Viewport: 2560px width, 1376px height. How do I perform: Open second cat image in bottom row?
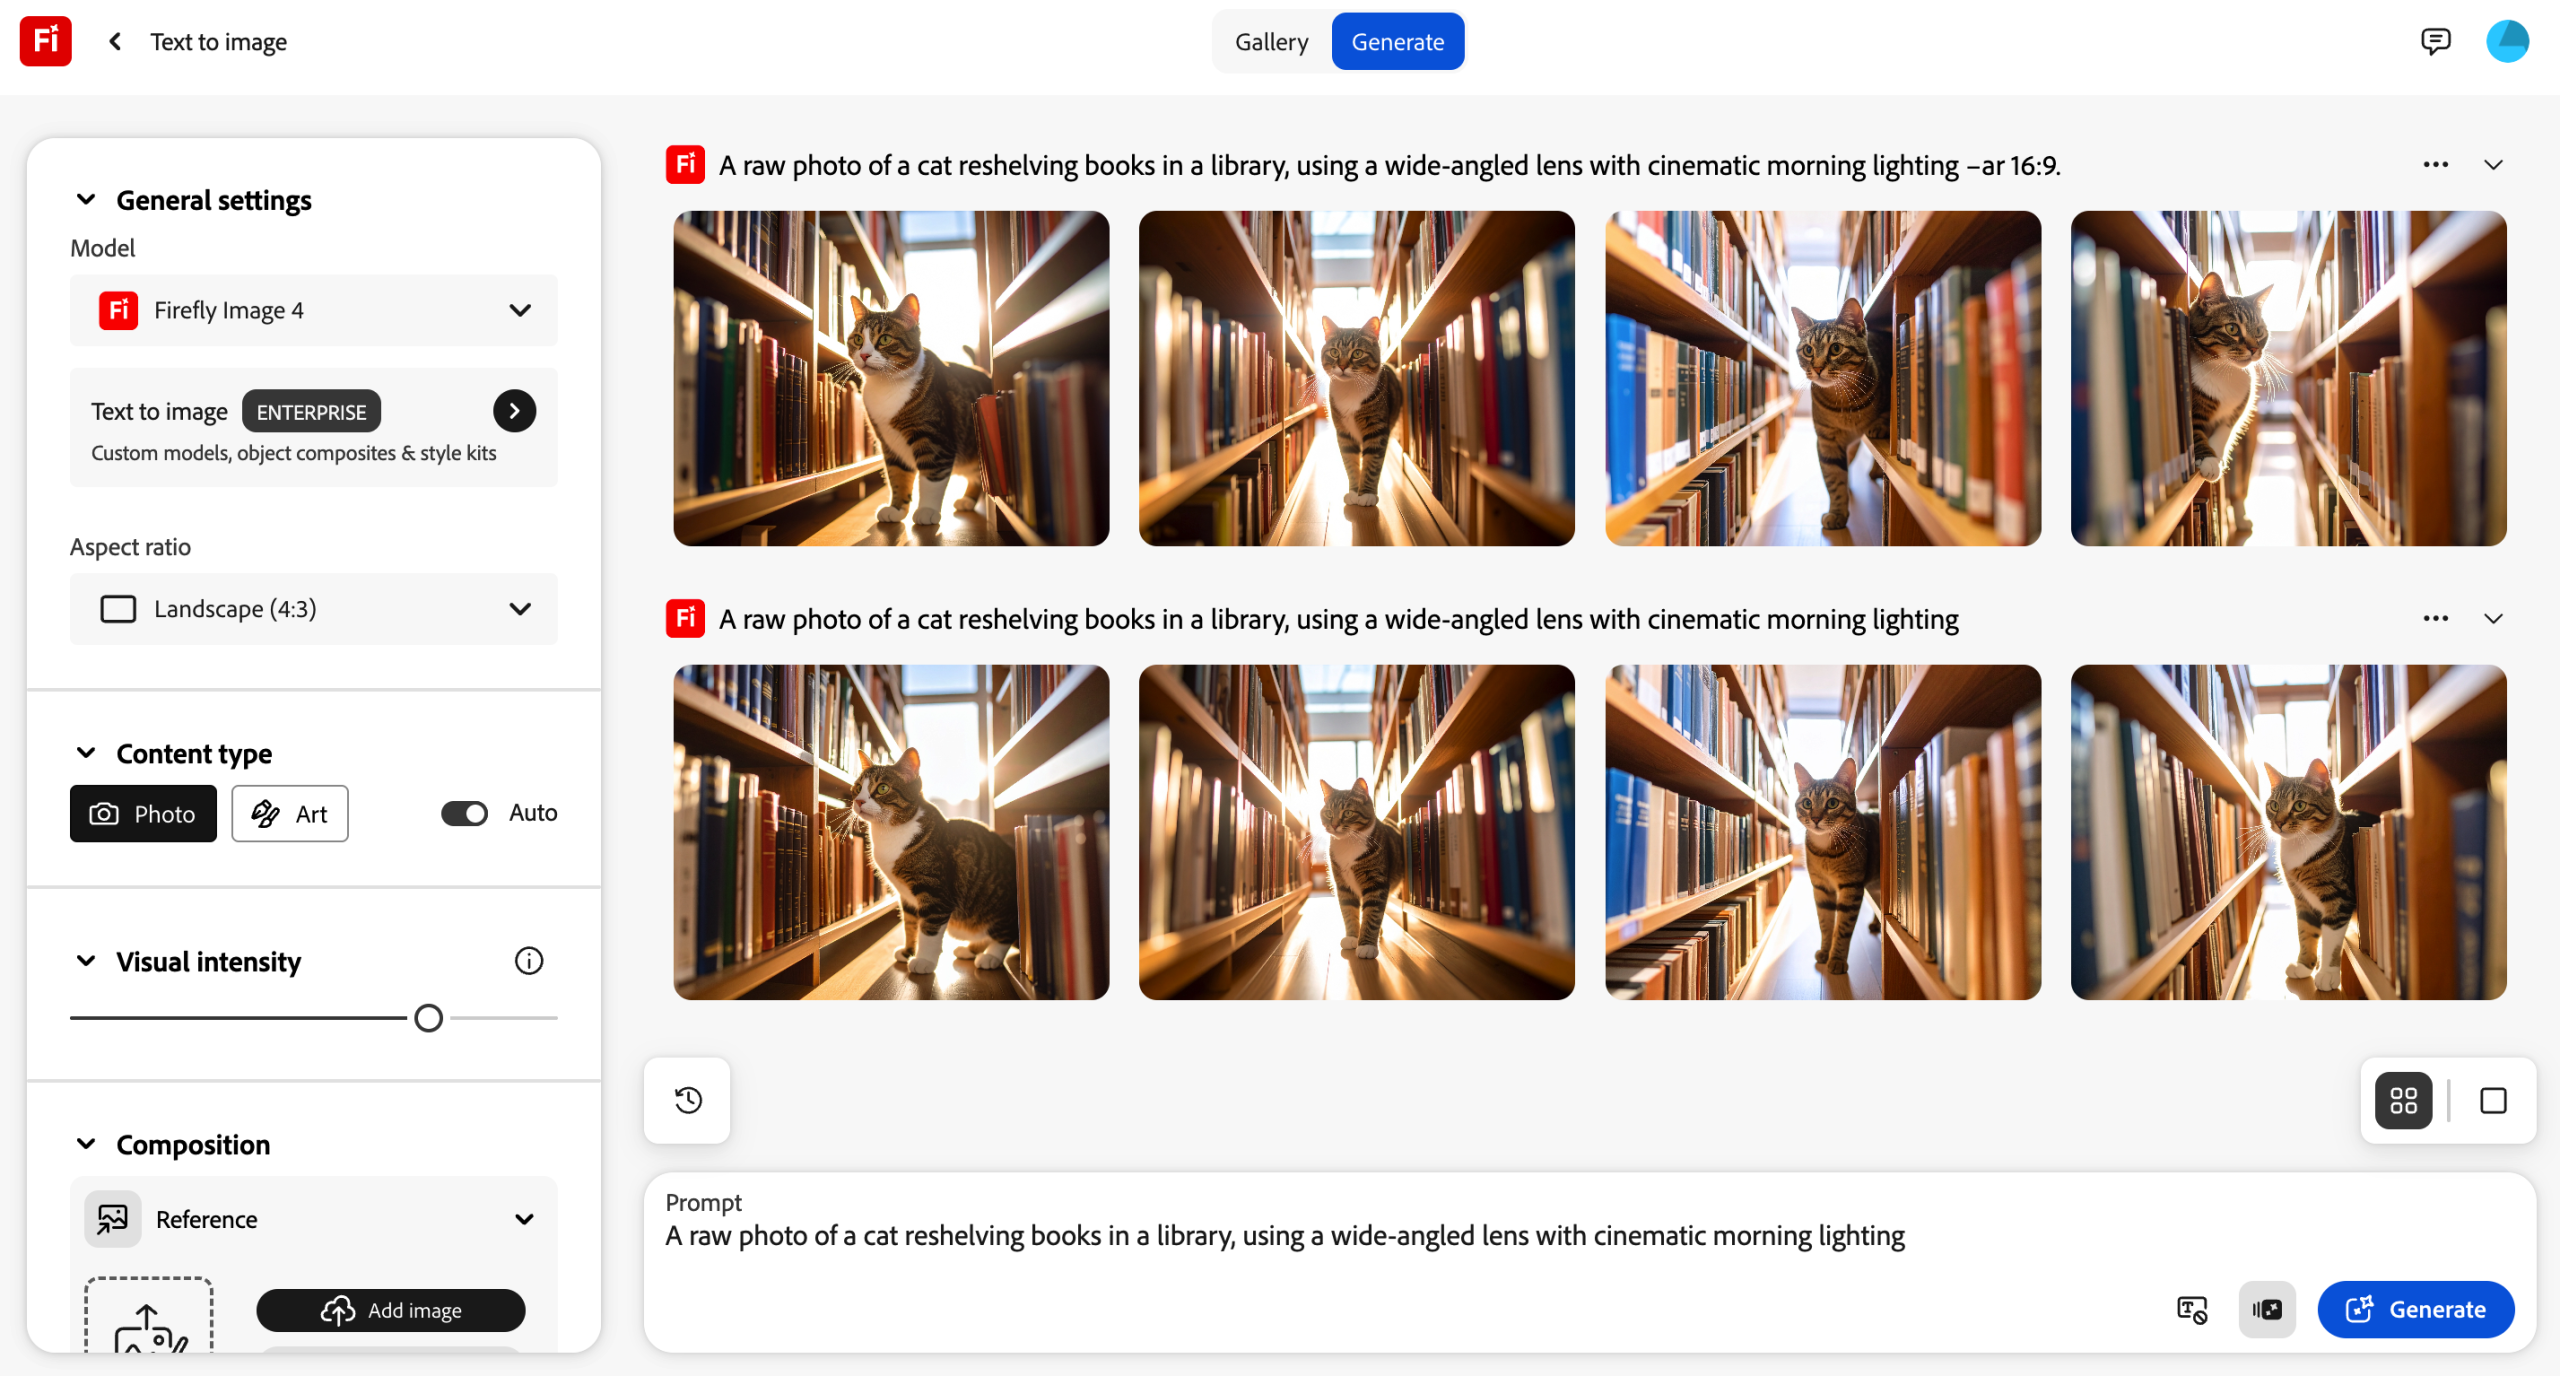coord(1357,832)
